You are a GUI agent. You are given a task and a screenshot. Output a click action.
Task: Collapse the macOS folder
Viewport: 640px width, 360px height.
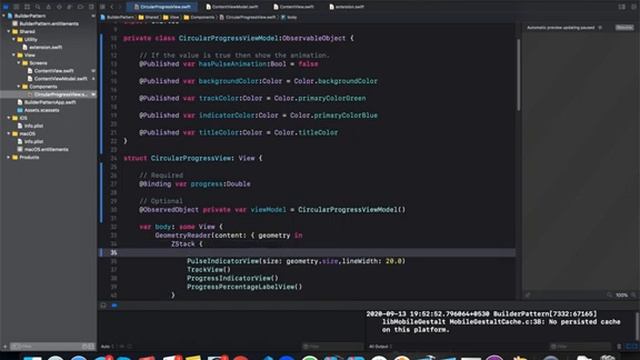9,134
